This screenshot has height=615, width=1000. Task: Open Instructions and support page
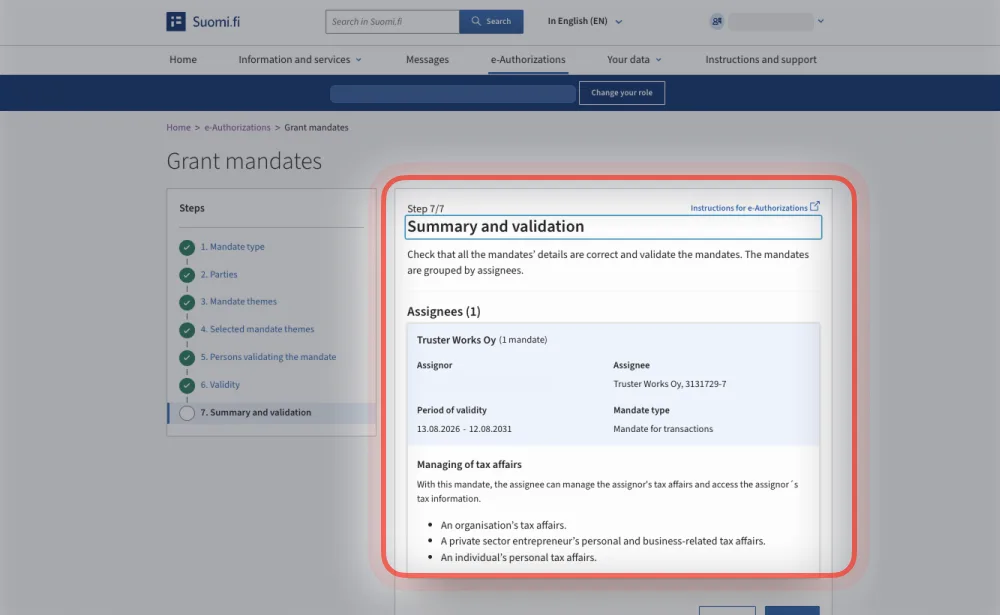pos(761,59)
